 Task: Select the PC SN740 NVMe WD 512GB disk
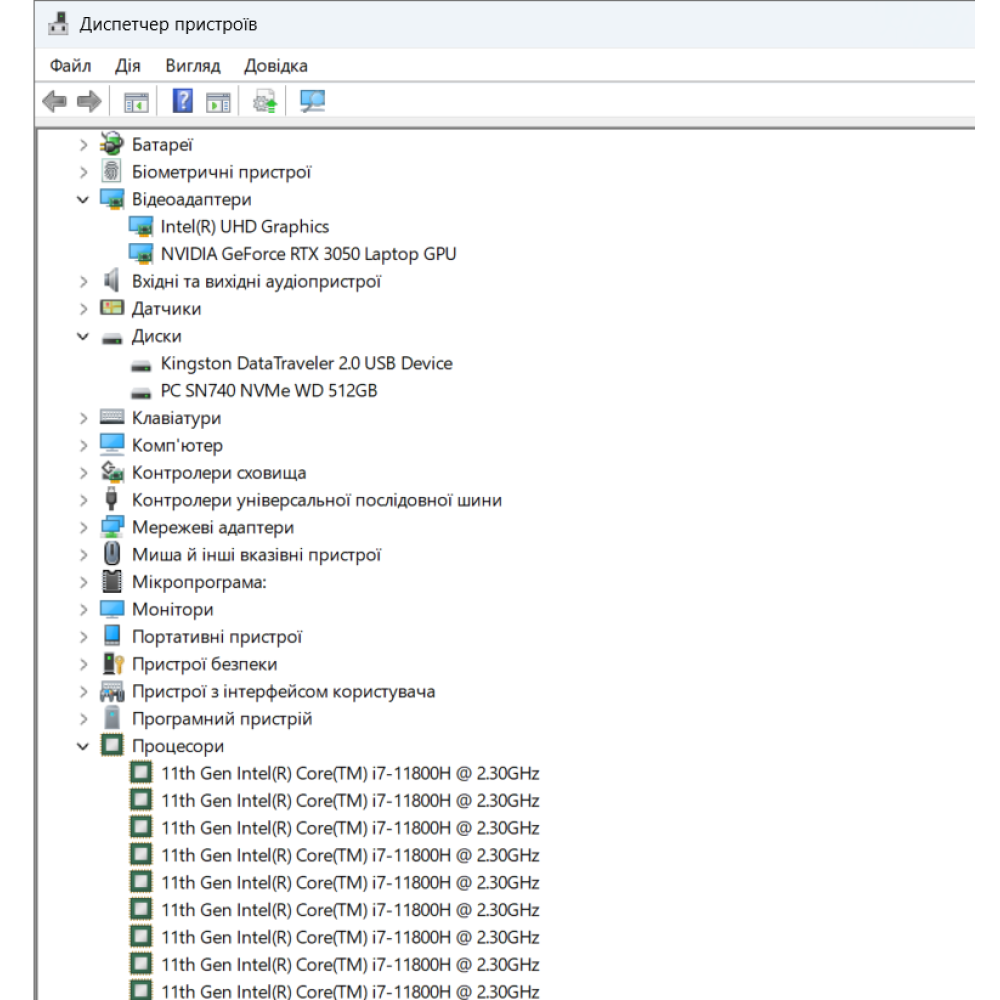[269, 391]
